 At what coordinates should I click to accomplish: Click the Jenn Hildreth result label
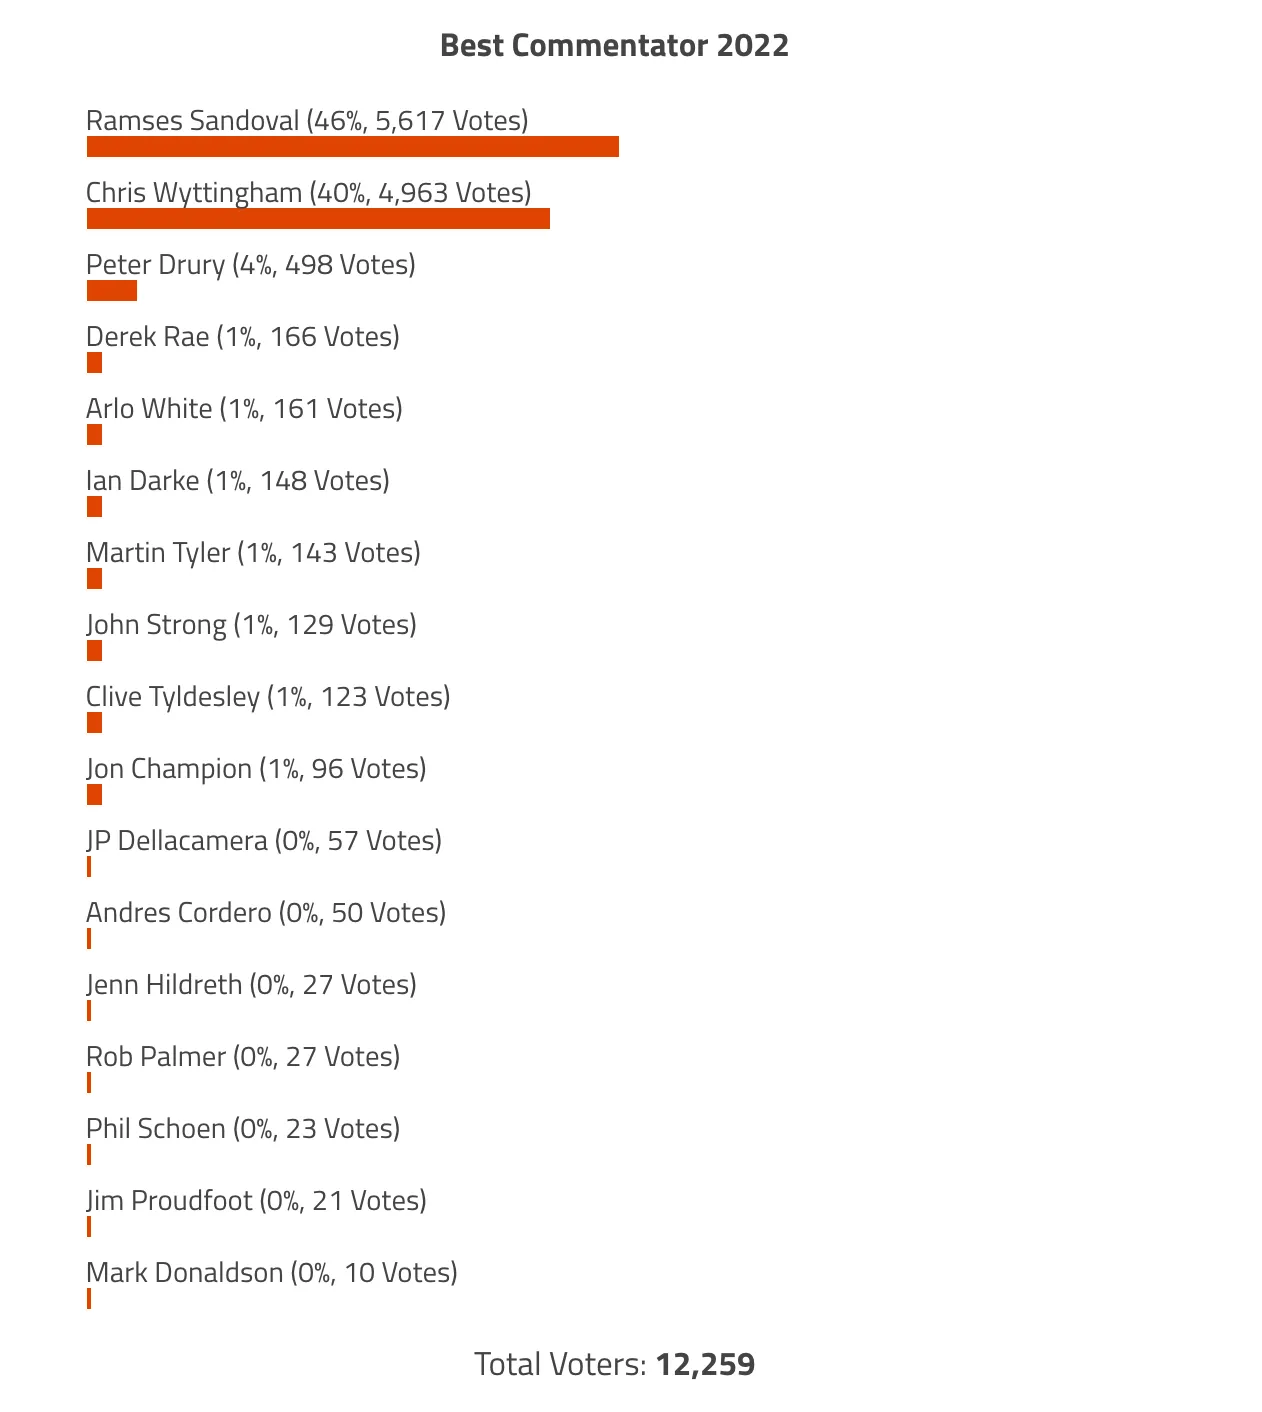click(251, 985)
